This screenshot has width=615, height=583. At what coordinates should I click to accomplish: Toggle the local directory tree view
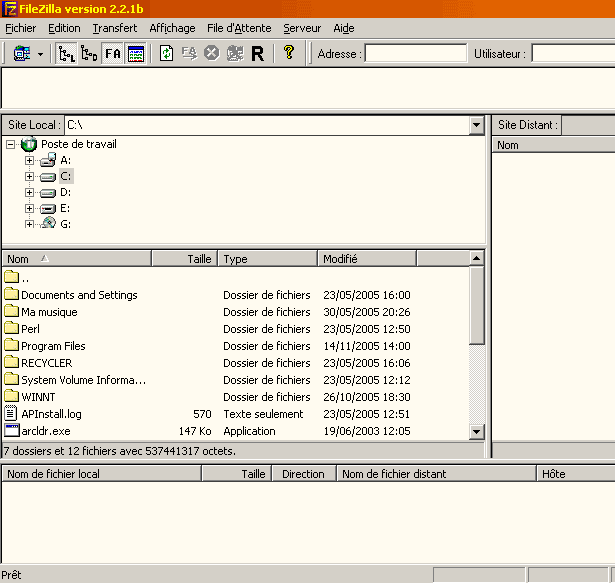coord(66,53)
